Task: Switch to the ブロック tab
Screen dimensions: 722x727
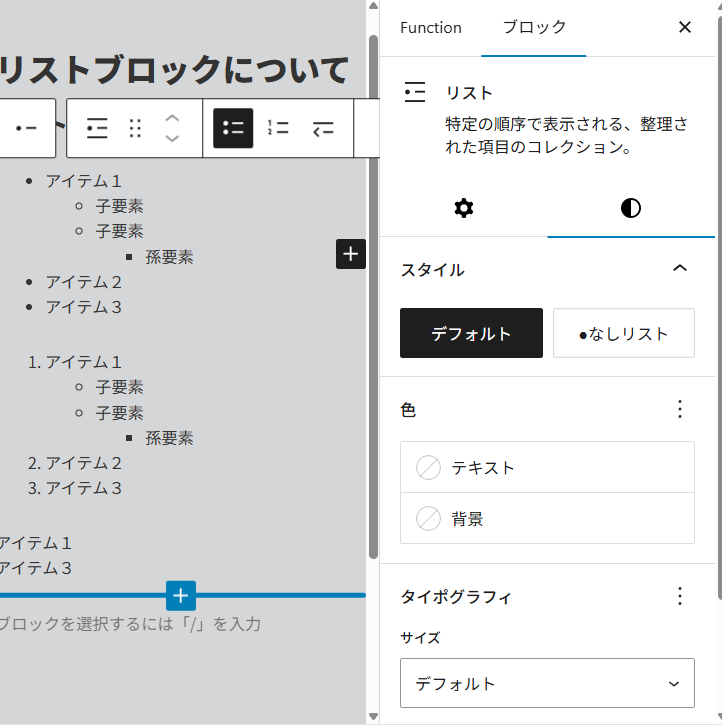Action: [x=534, y=28]
